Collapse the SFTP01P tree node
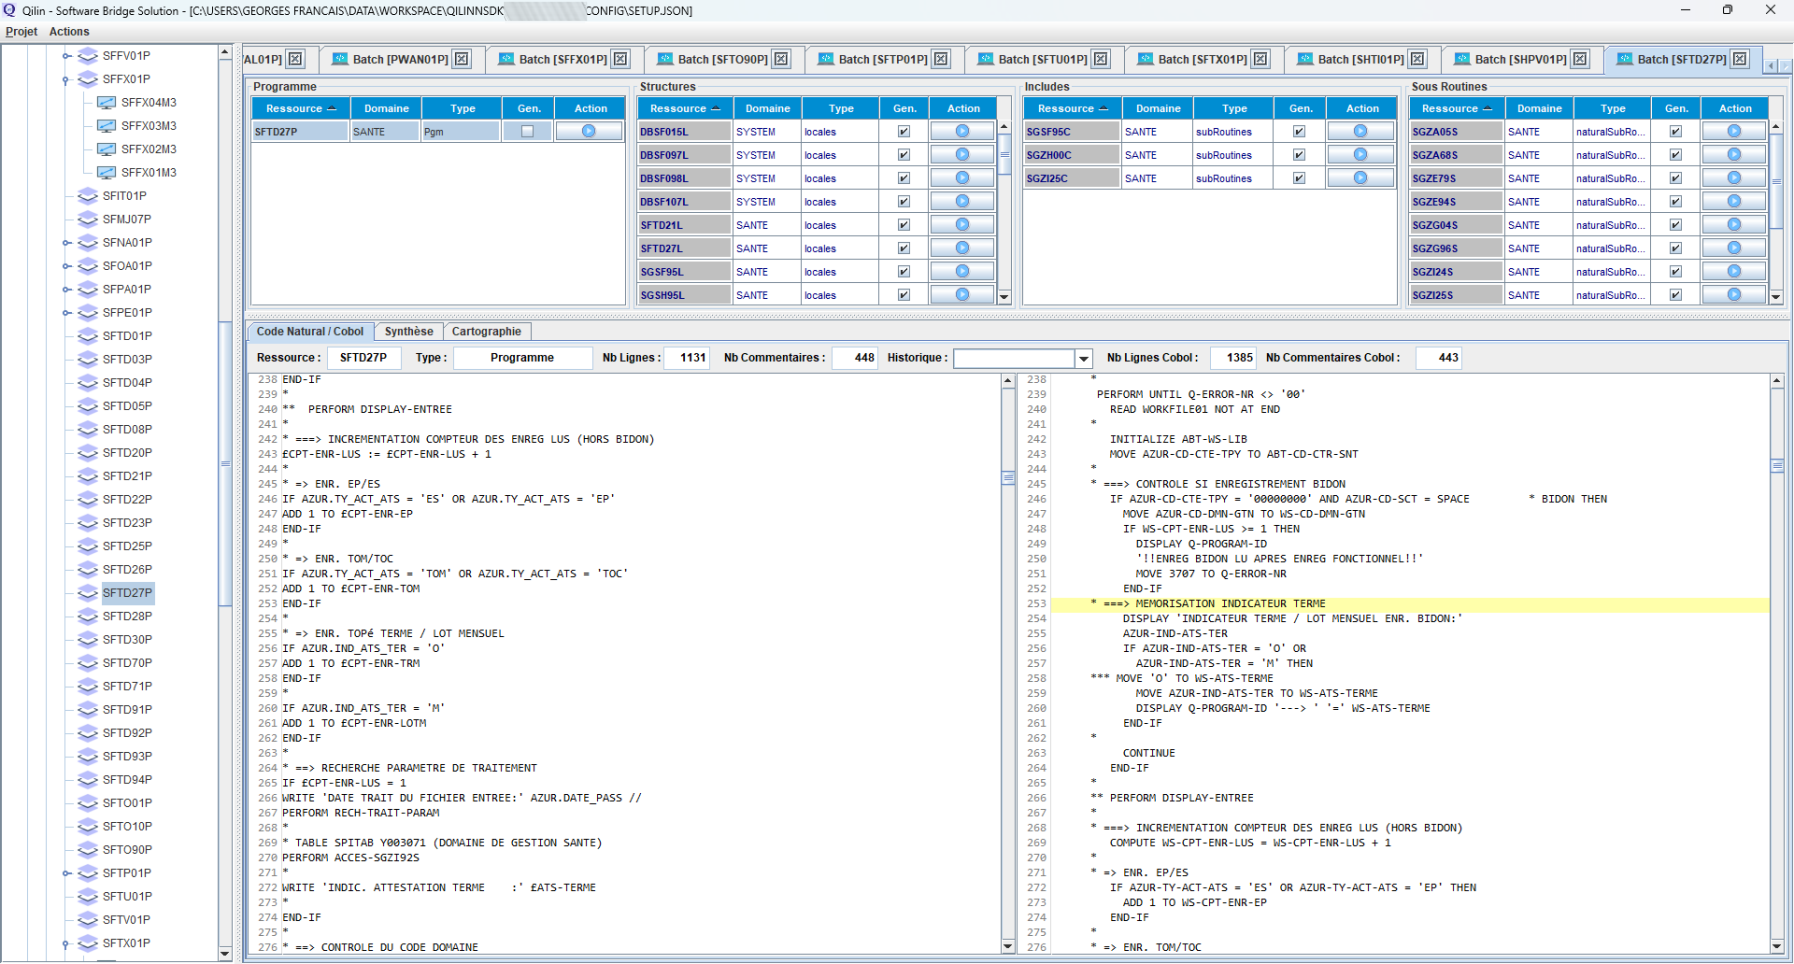This screenshot has height=964, width=1794. [x=65, y=872]
